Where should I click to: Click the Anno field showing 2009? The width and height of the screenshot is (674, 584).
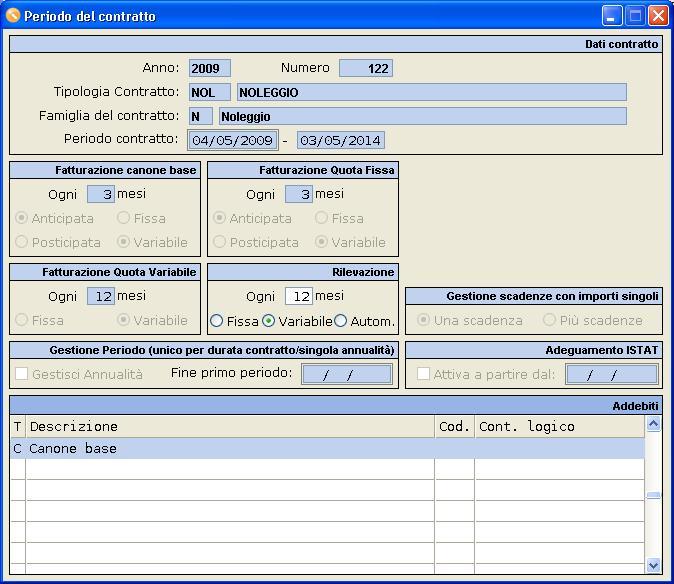click(210, 68)
